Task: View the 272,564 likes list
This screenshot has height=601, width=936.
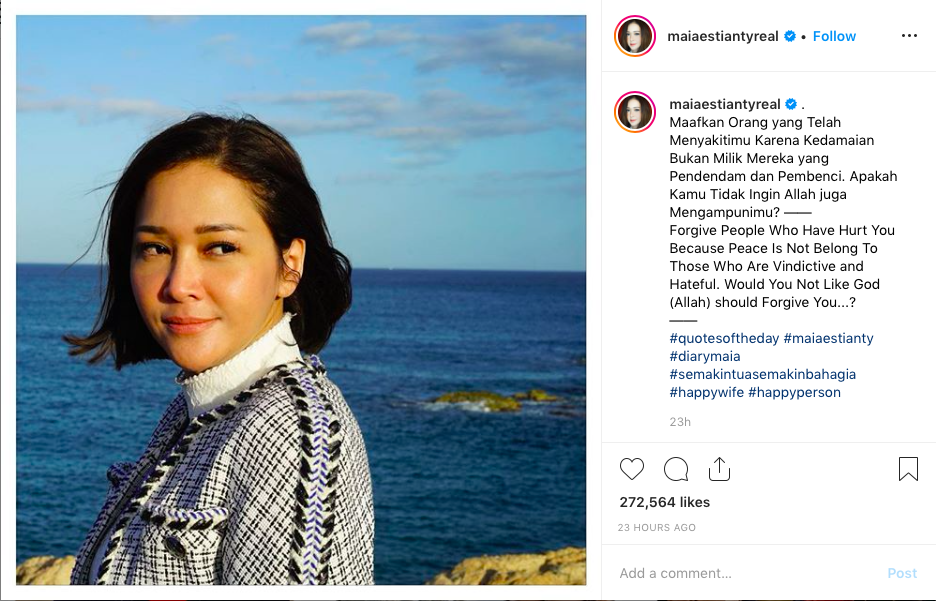Action: point(664,502)
